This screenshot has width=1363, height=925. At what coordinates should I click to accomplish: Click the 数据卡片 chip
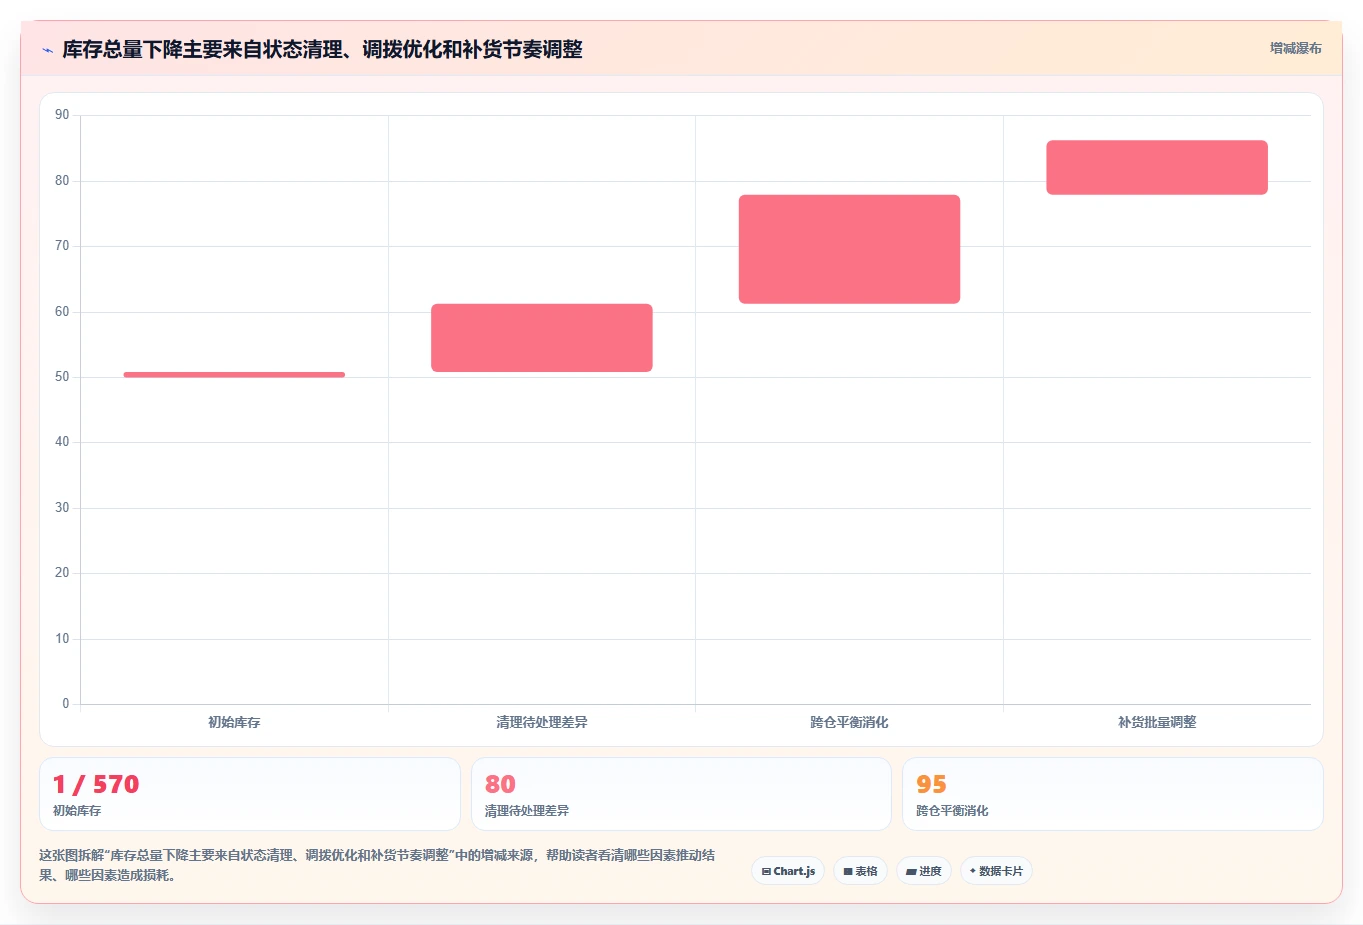pos(996,871)
